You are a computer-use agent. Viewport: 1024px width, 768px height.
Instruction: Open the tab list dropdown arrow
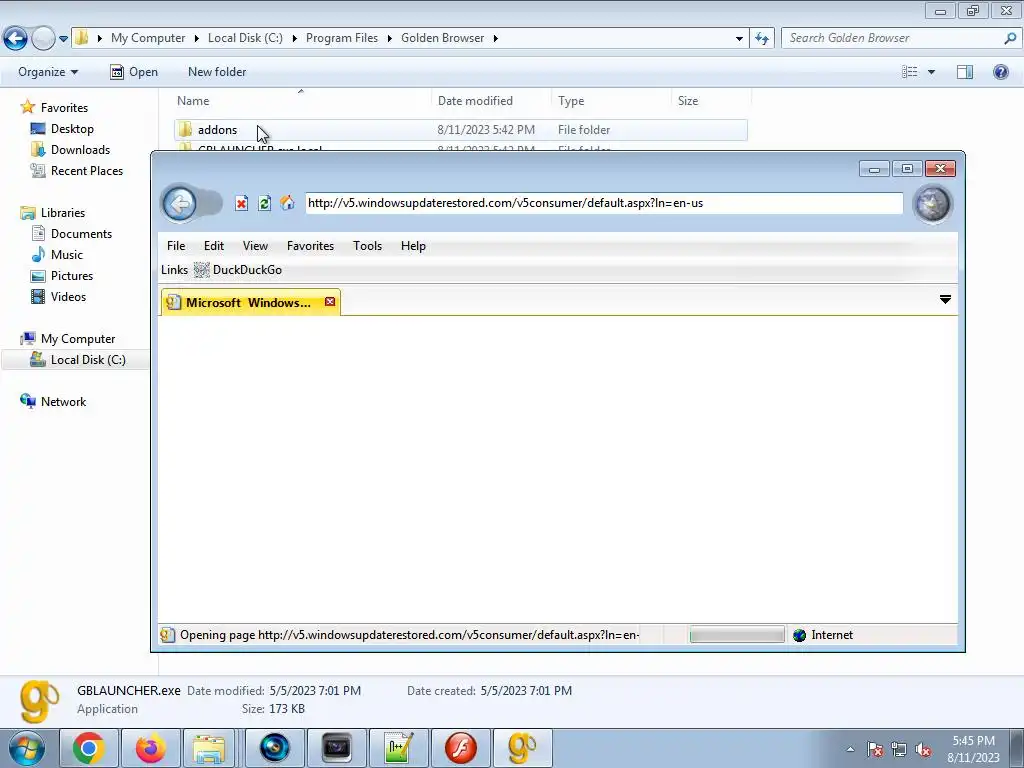tap(945, 299)
